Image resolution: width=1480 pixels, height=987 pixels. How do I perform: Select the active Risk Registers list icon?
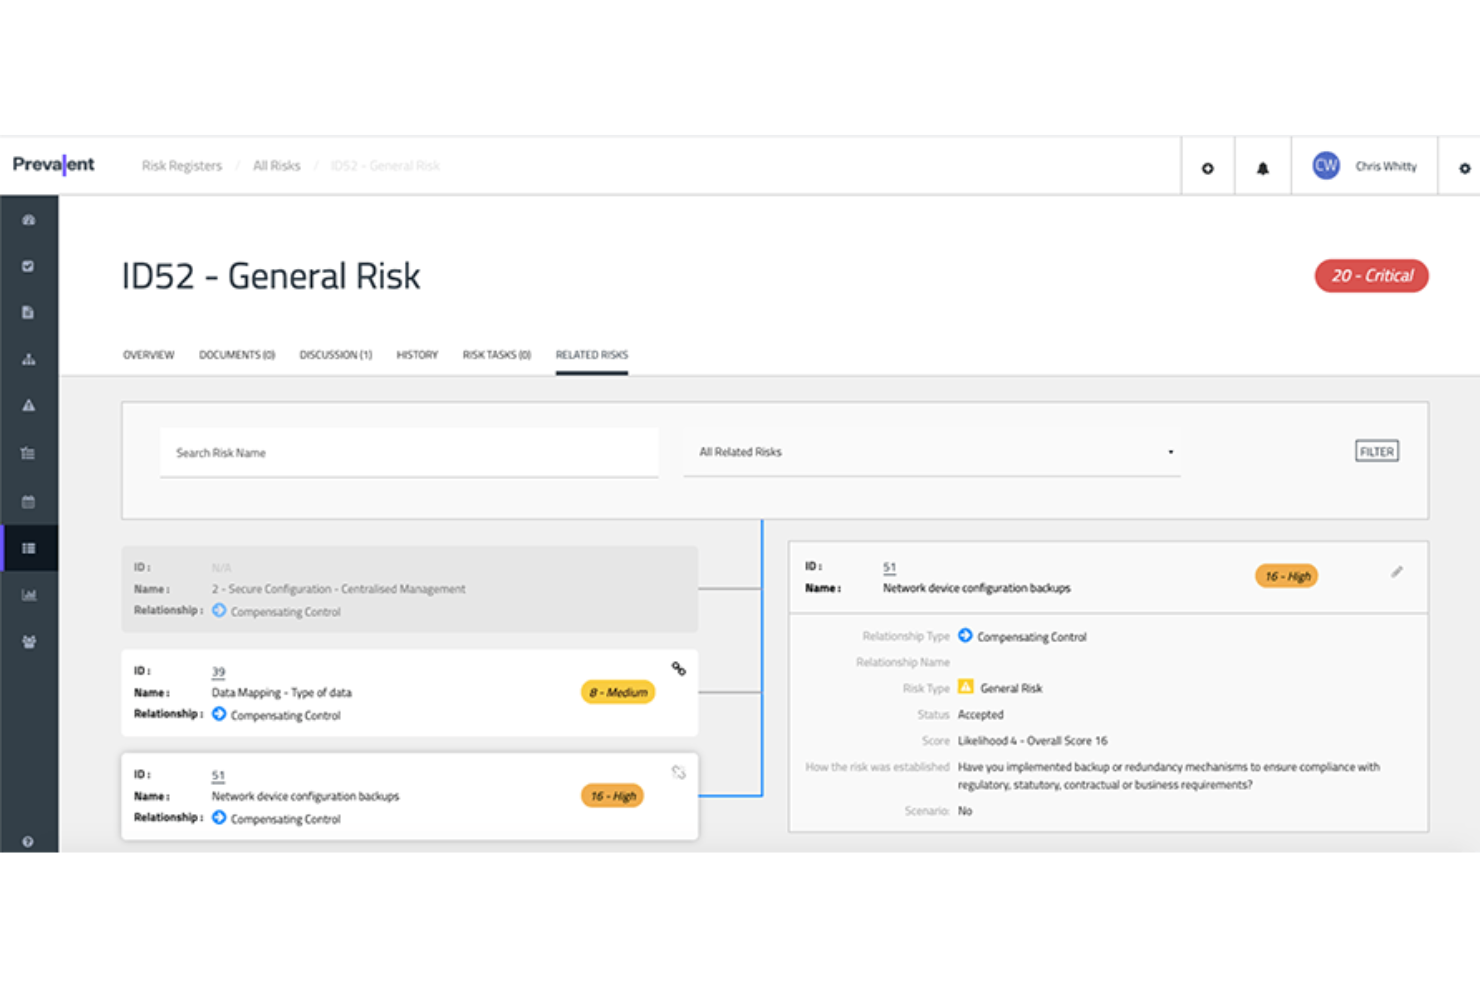29,547
